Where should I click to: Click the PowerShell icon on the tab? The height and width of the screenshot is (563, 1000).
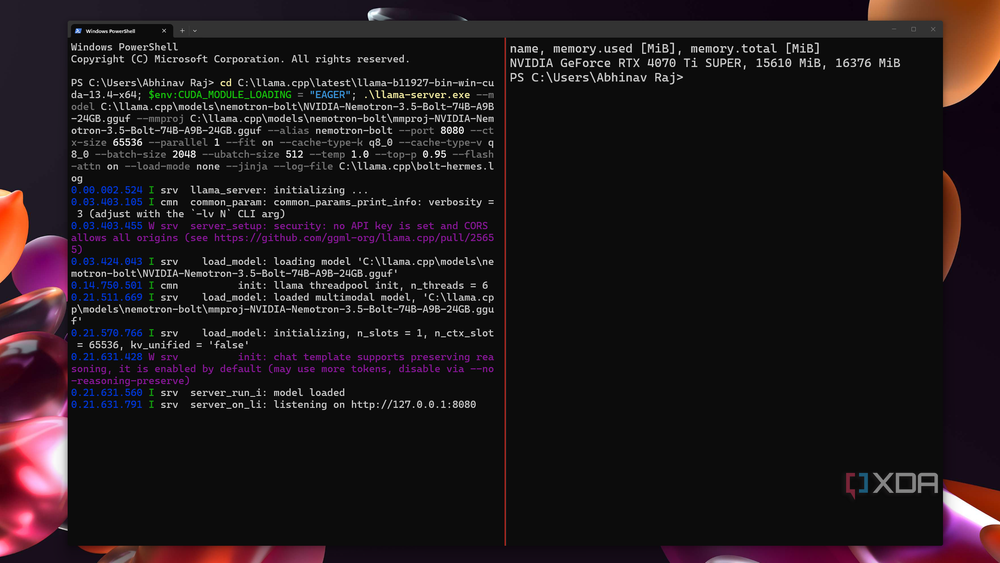pos(78,31)
